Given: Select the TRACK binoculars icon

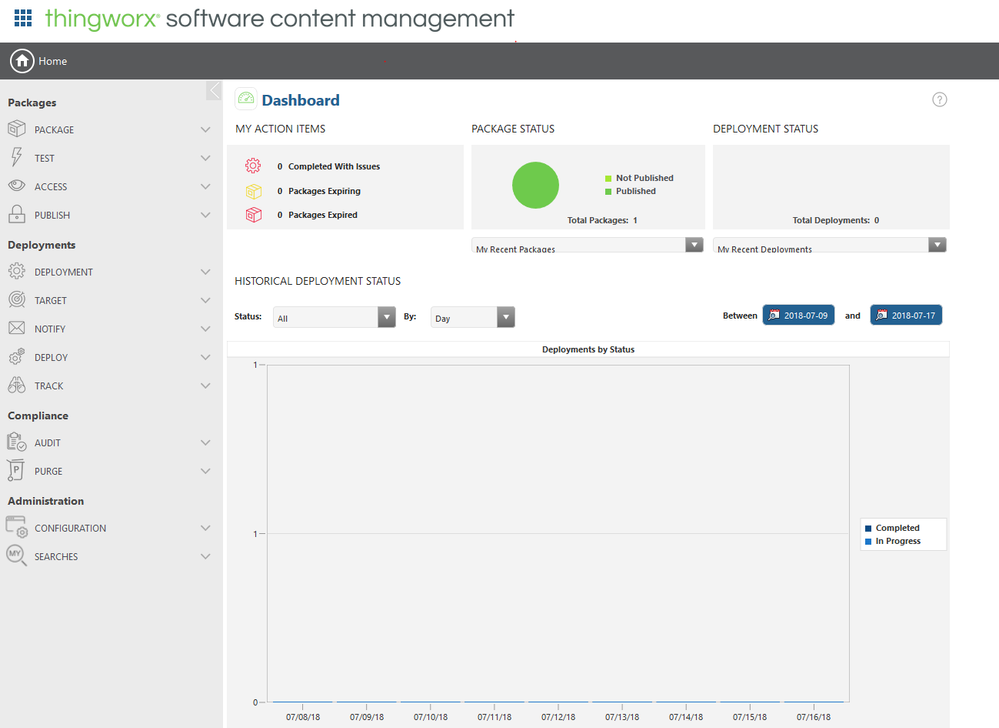Looking at the screenshot, I should [x=16, y=386].
